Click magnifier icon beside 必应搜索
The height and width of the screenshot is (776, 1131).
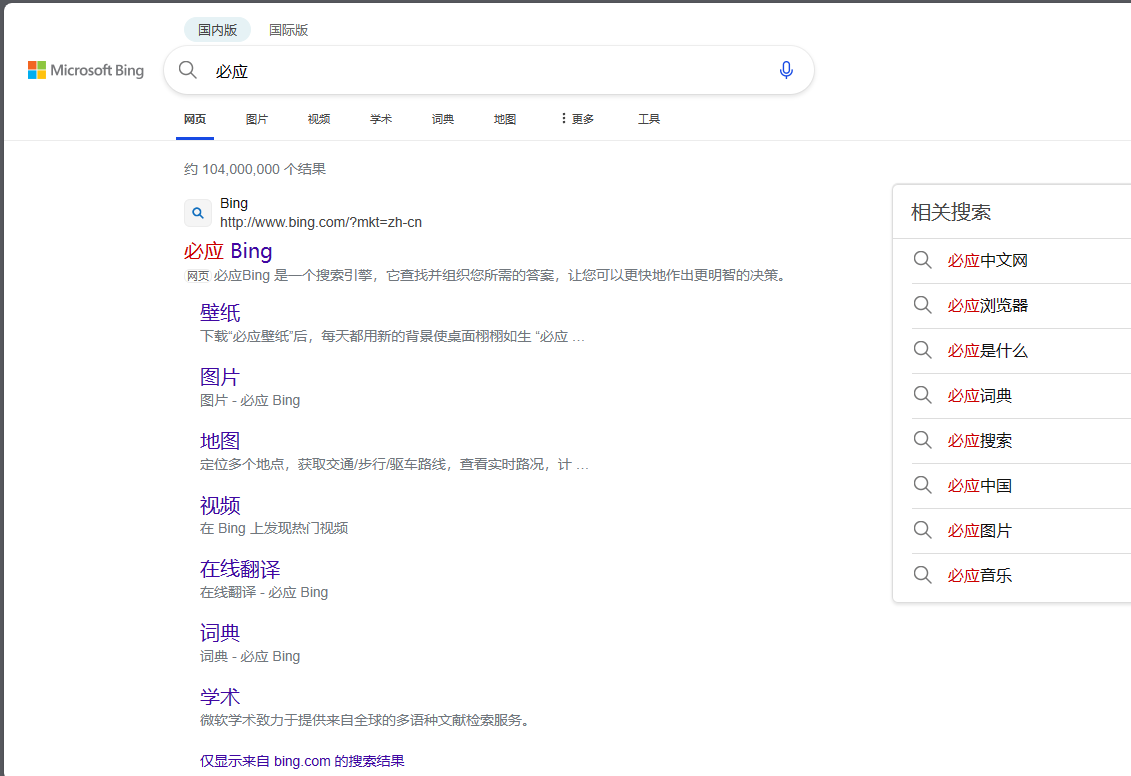click(x=923, y=440)
